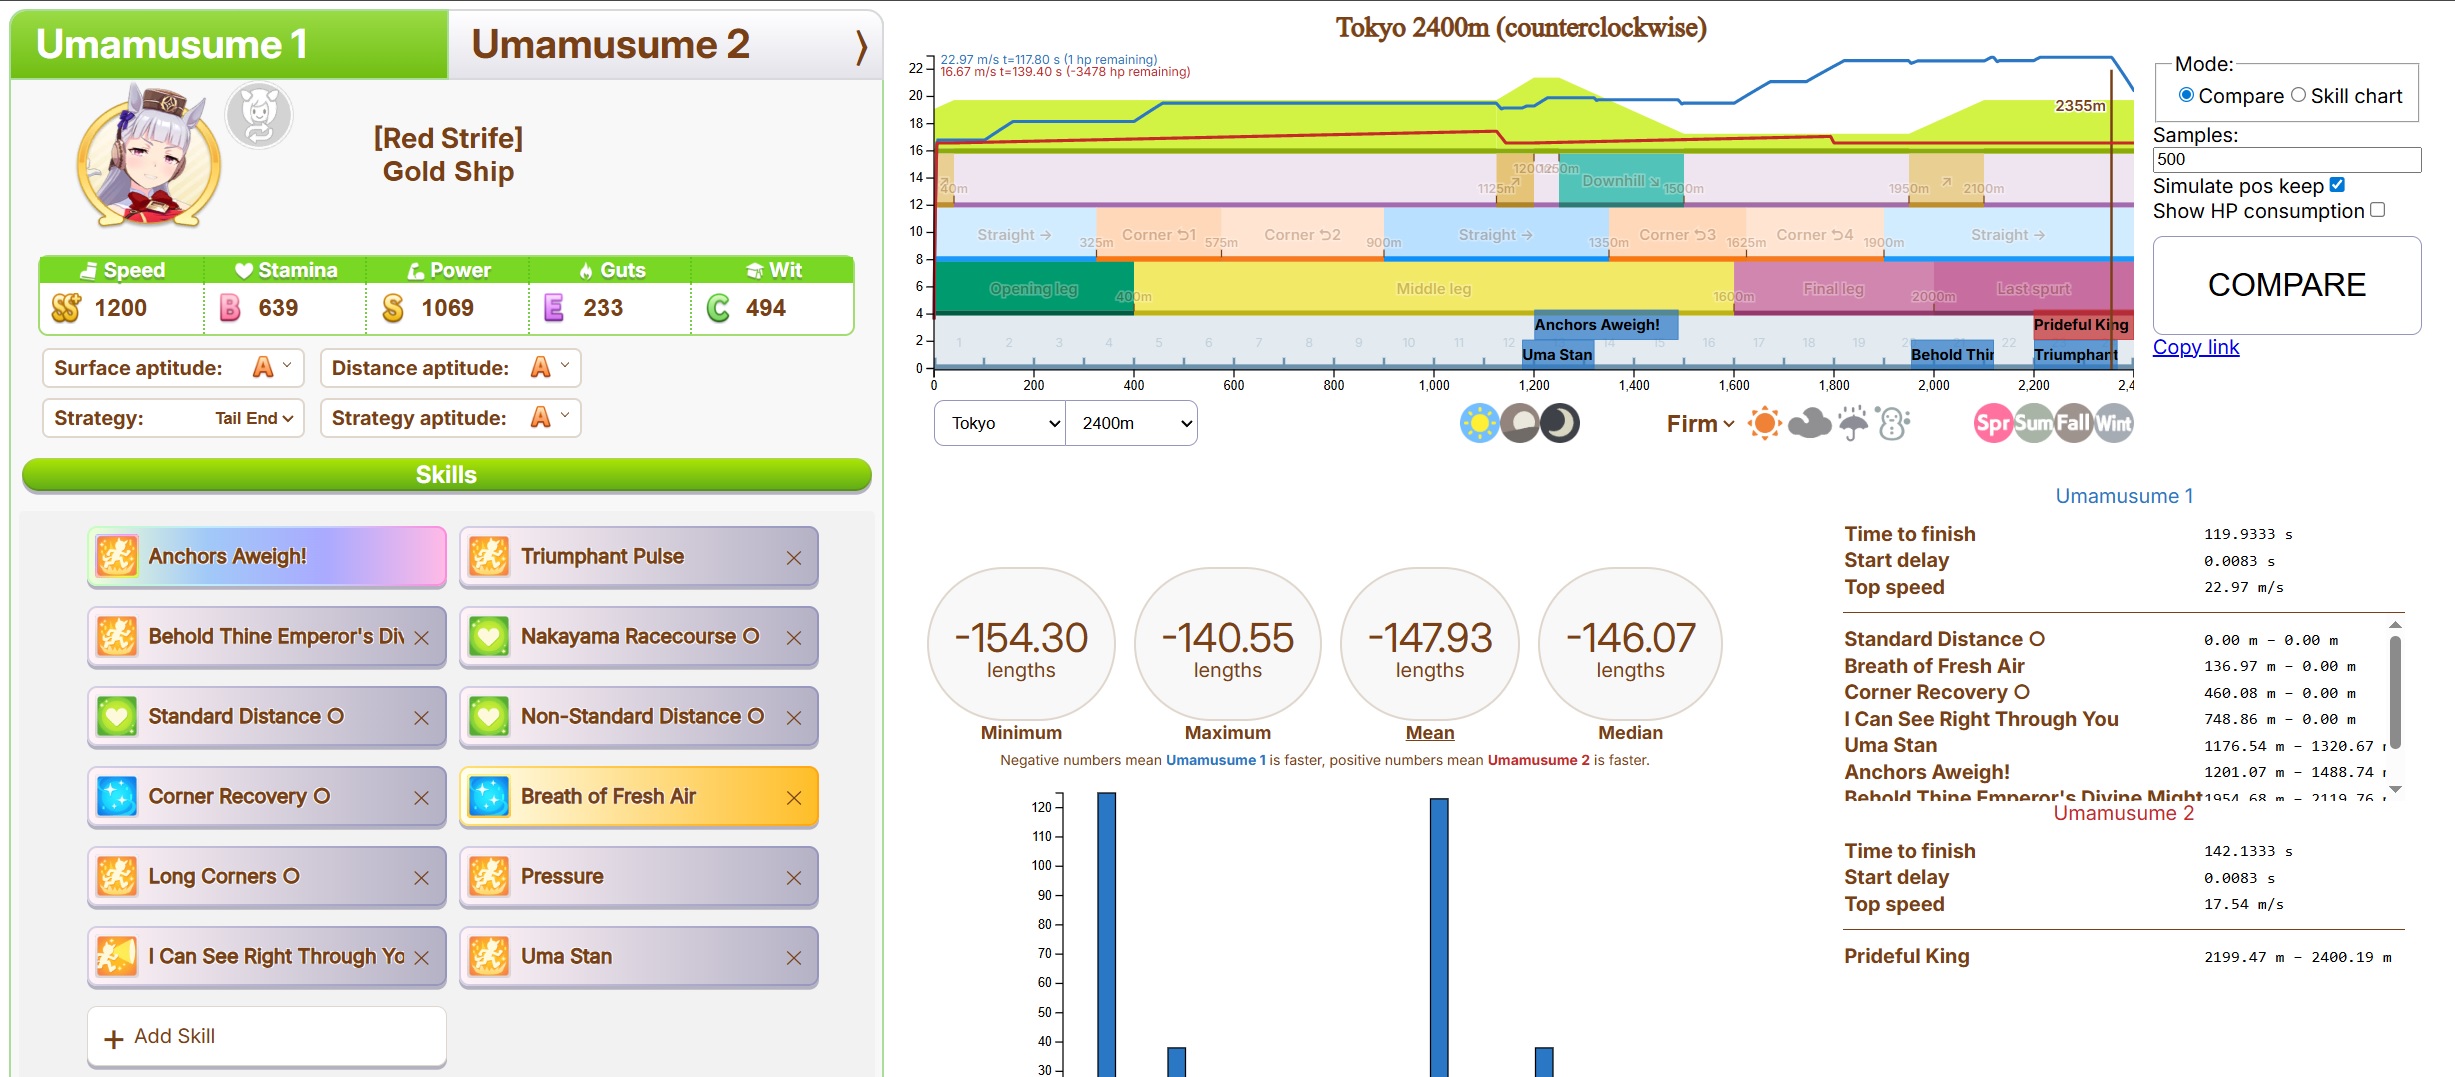
Task: Click the Maximum -140.55 lengths circle
Action: pos(1228,645)
